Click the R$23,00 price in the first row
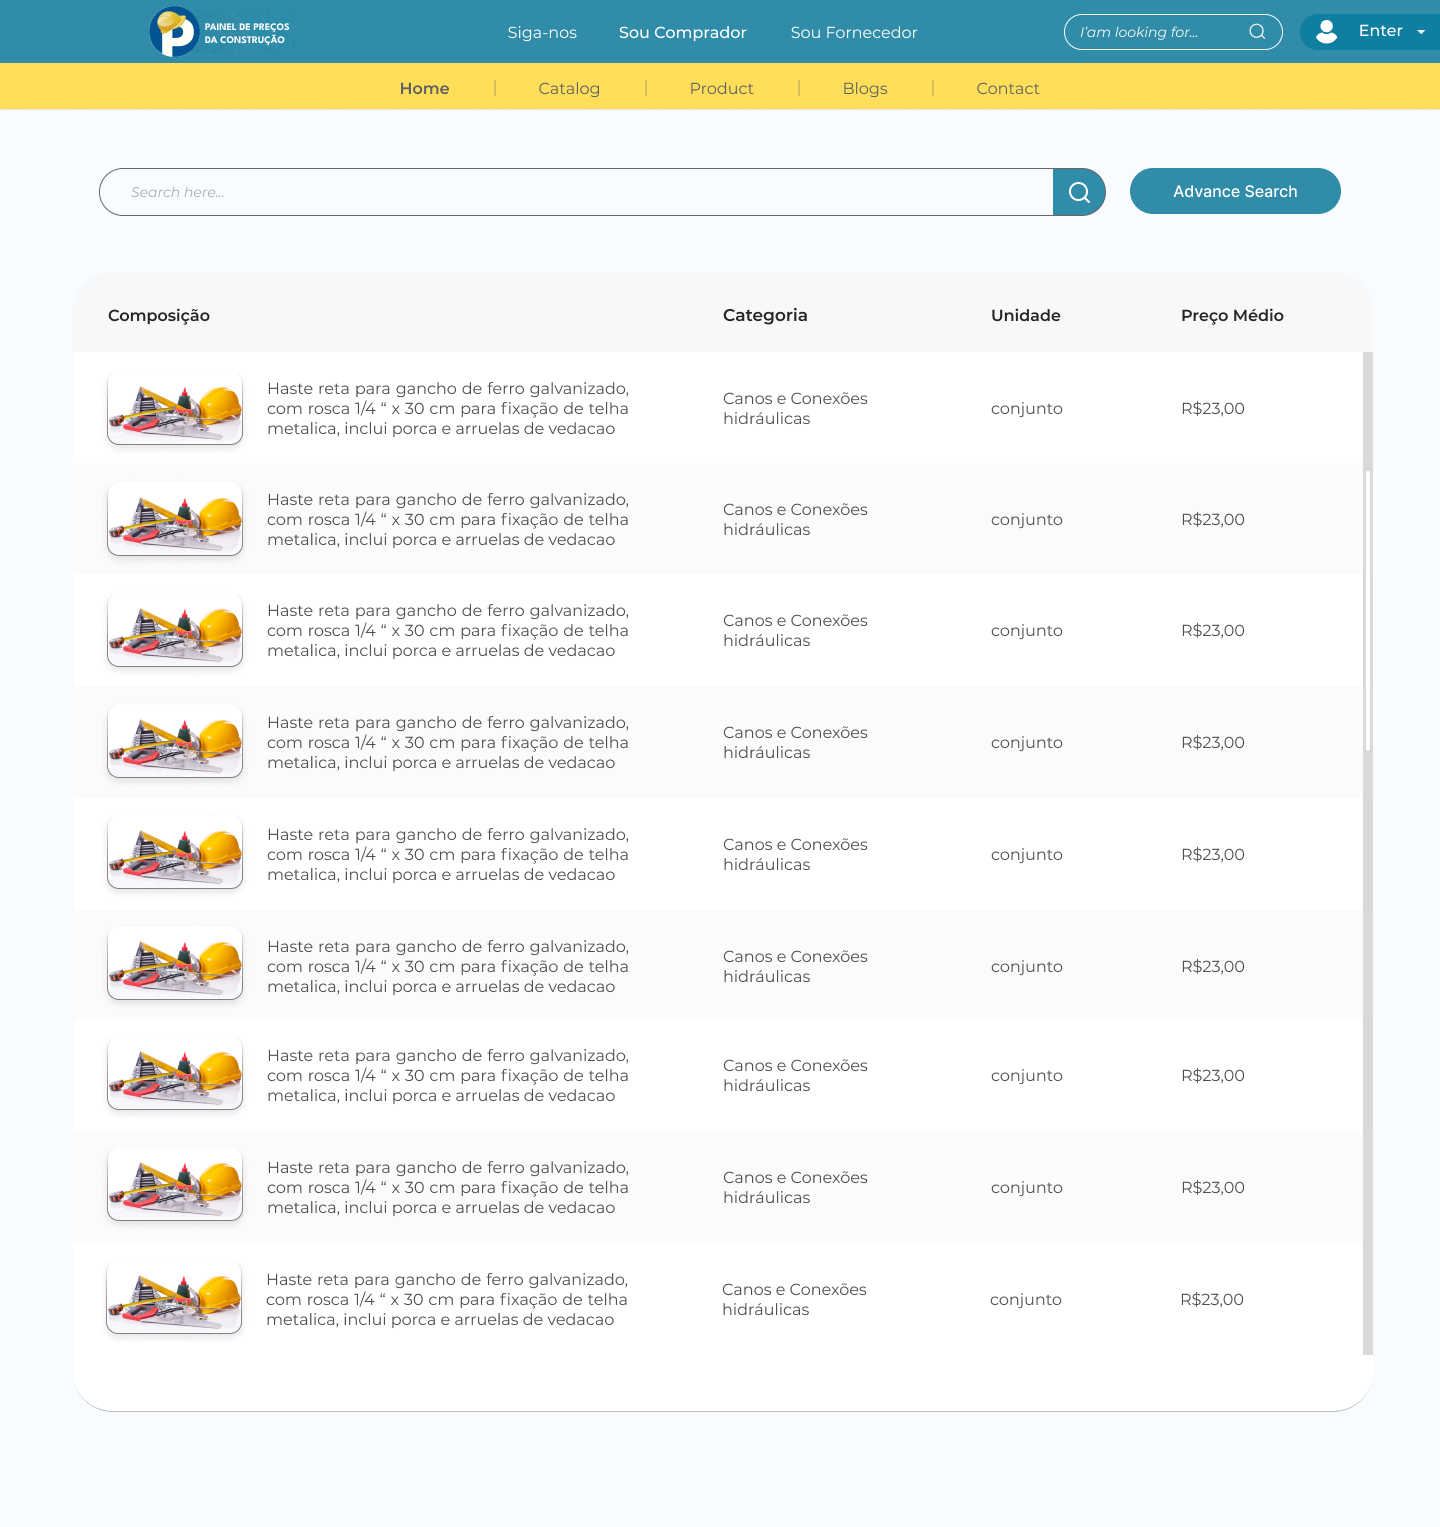 tap(1213, 408)
